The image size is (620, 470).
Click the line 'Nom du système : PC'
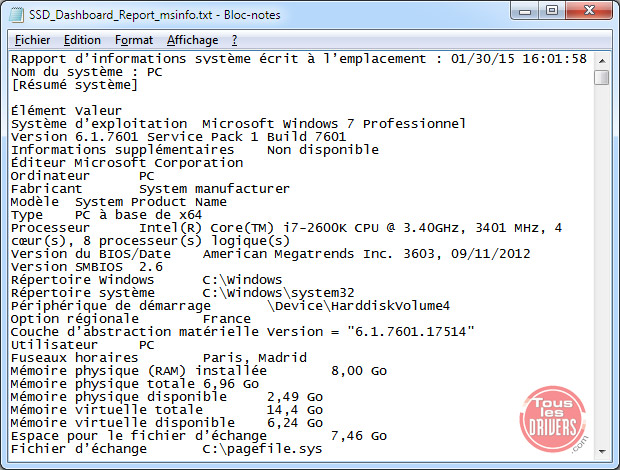coord(87,72)
